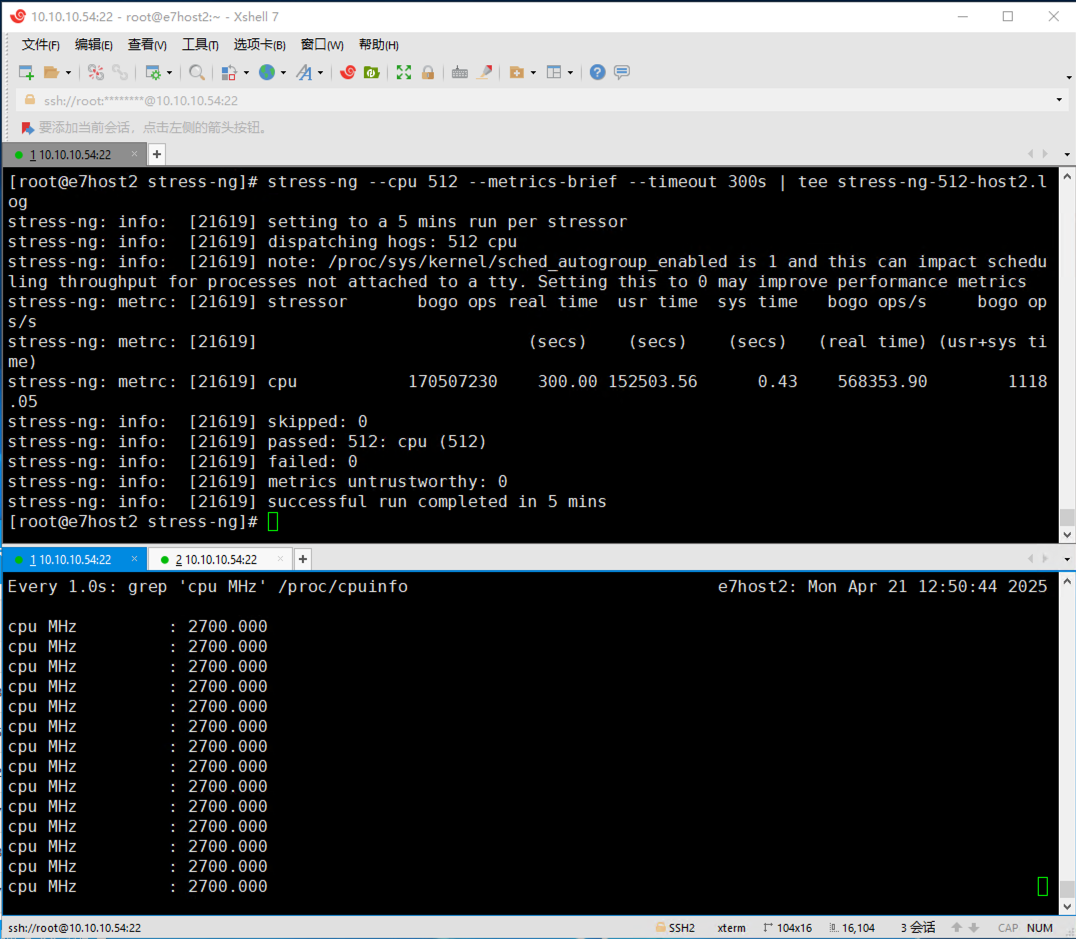Expand the layout dropdown arrow
The width and height of the screenshot is (1076, 939).
570,73
